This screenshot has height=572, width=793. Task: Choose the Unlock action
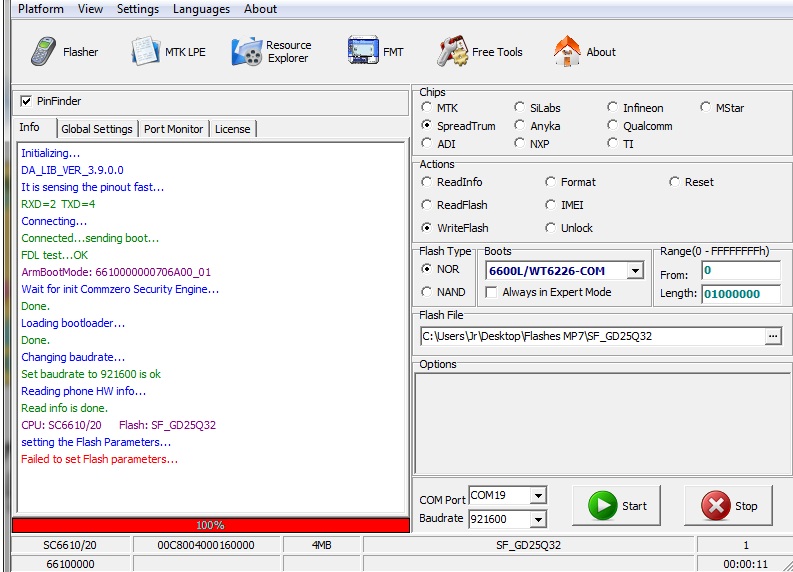tap(550, 228)
